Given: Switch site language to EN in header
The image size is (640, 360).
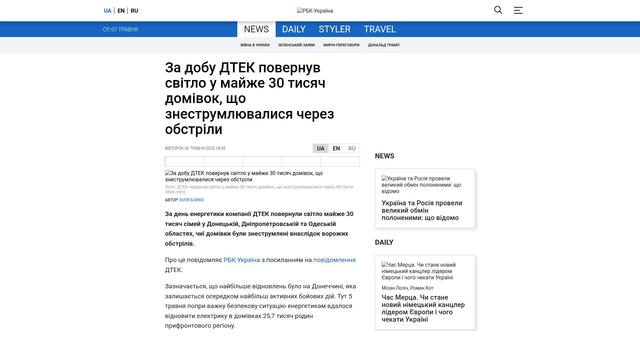Looking at the screenshot, I should 121,11.
